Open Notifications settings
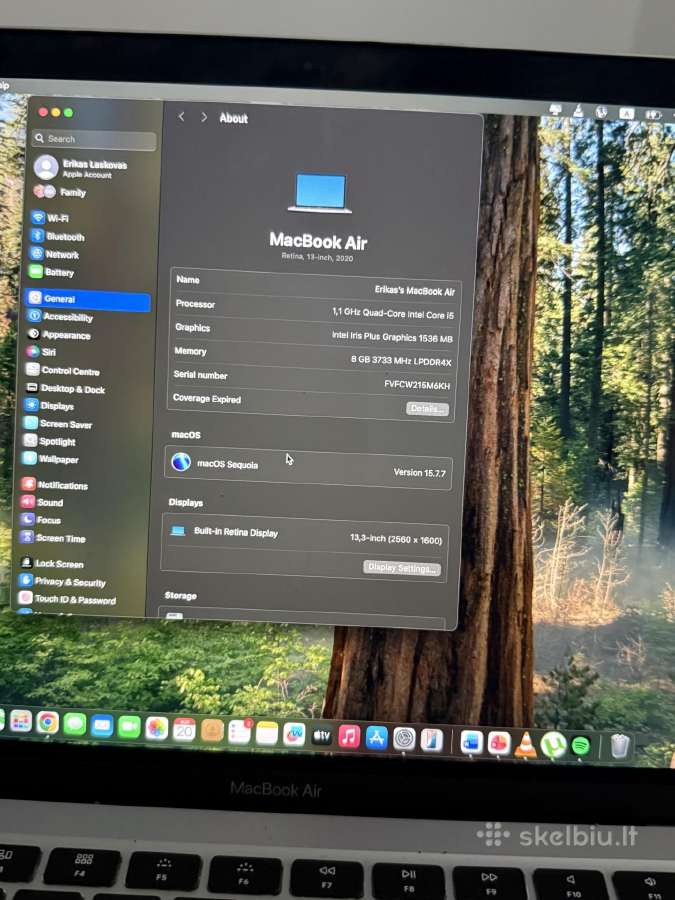 (55, 484)
